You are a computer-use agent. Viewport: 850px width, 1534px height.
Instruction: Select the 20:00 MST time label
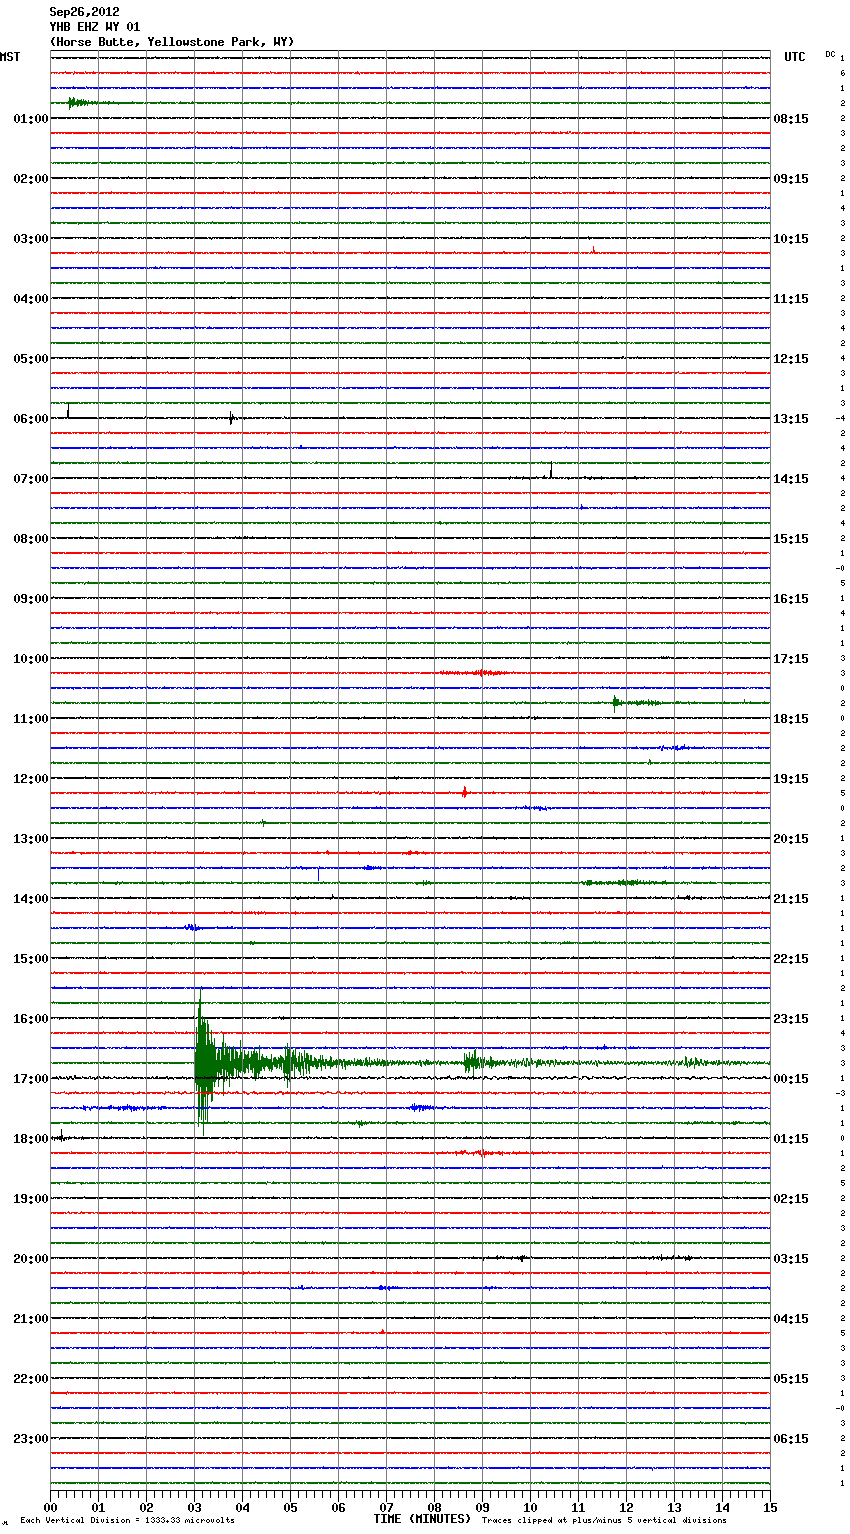pos(31,1259)
